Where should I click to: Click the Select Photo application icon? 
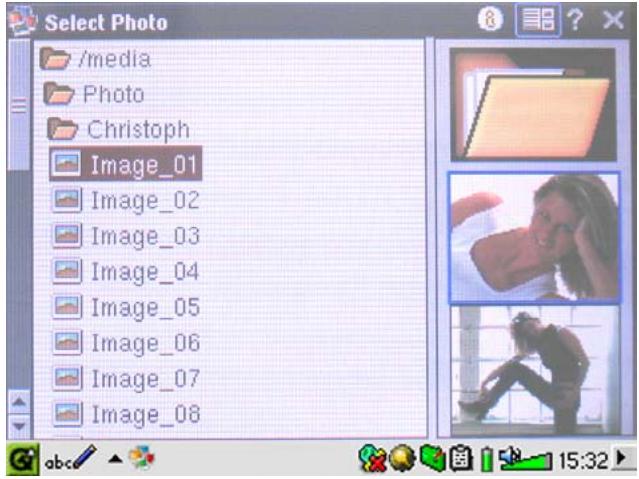pyautogui.click(x=23, y=21)
